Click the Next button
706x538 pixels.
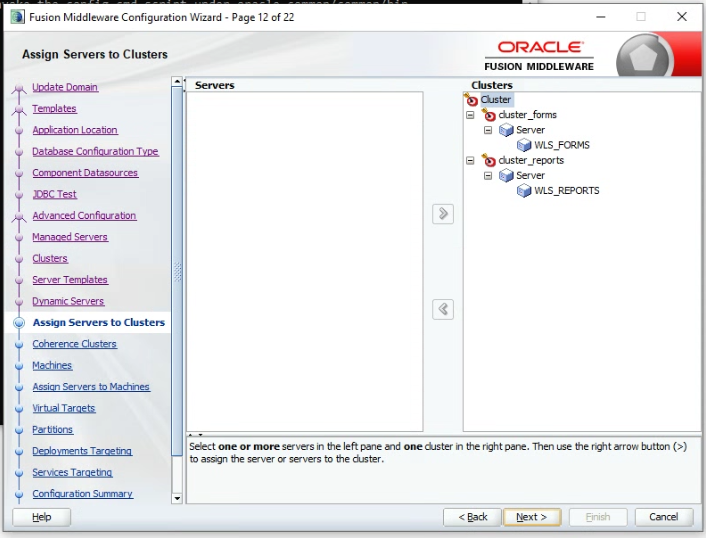(x=532, y=517)
